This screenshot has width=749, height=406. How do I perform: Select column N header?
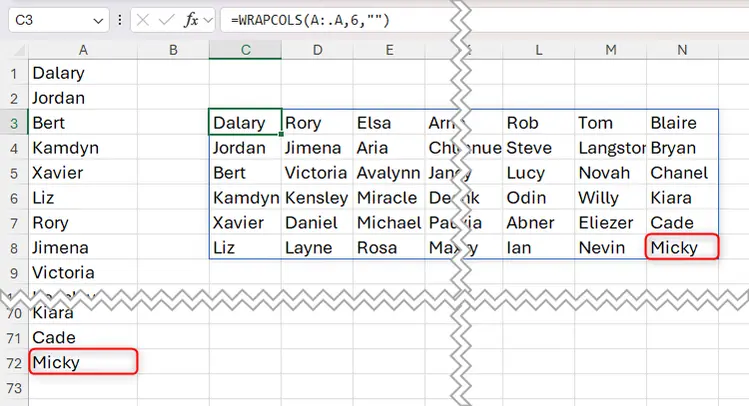[x=682, y=49]
